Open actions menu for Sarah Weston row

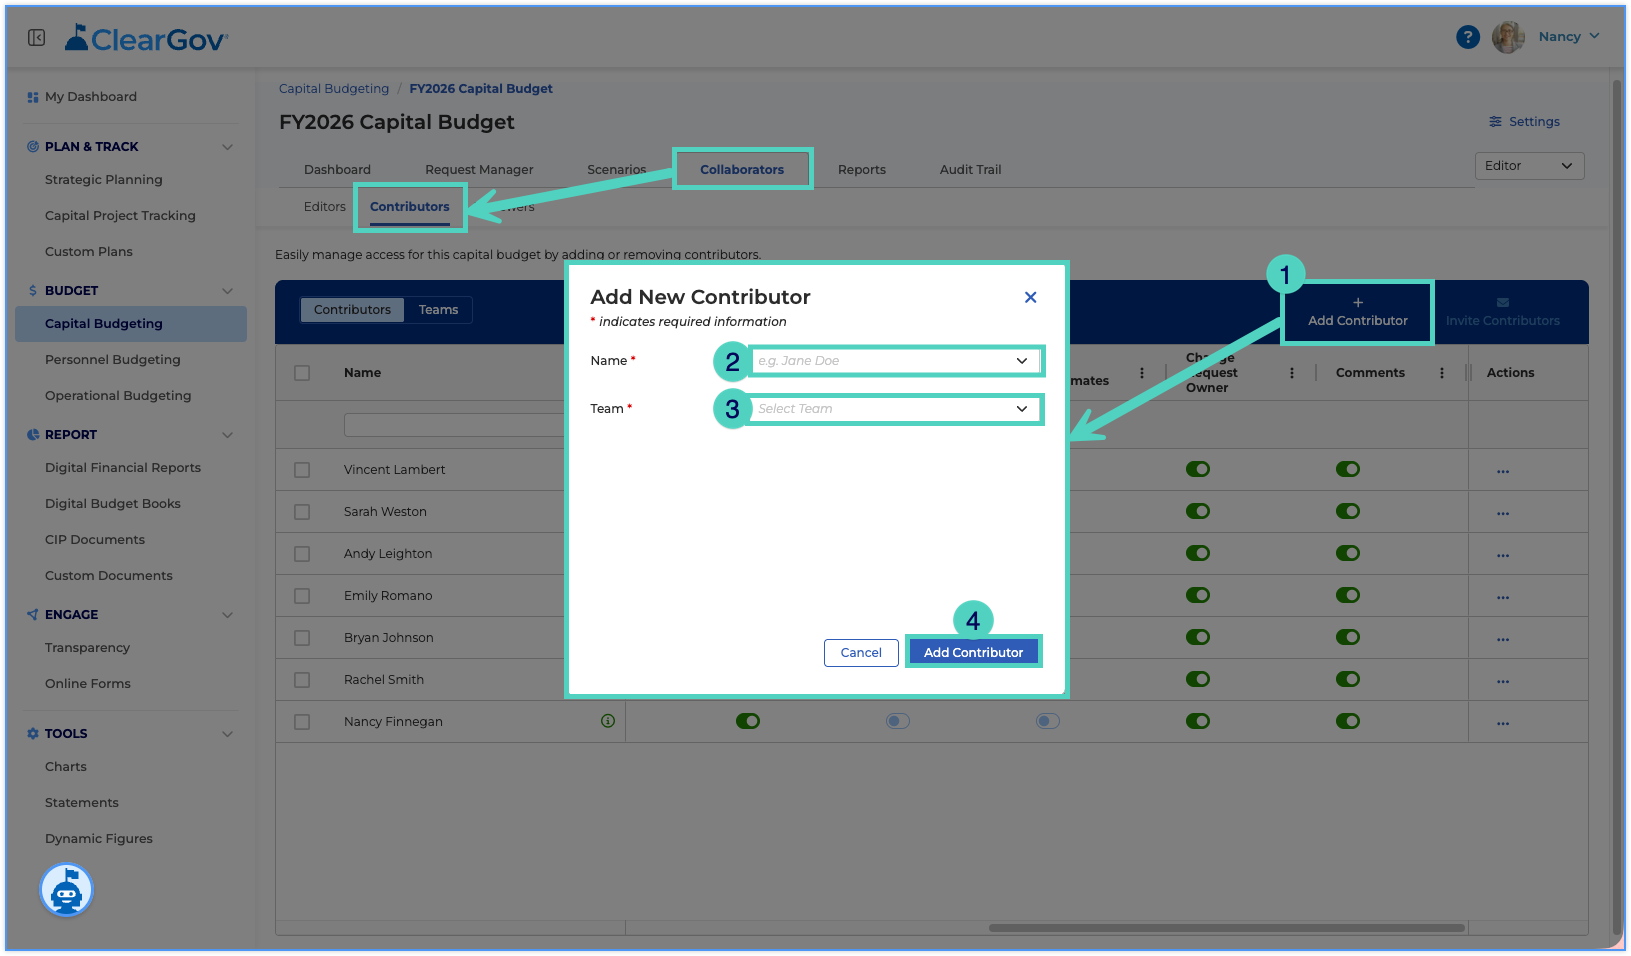pyautogui.click(x=1503, y=512)
